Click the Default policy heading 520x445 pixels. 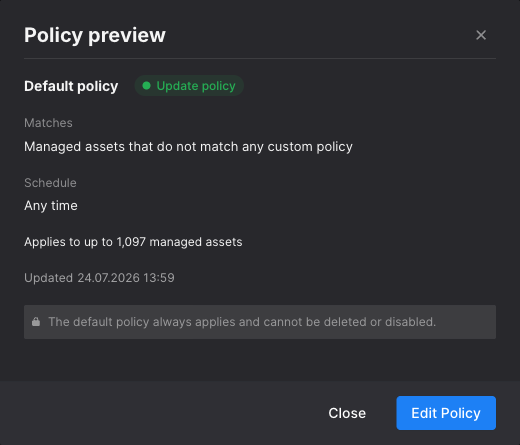point(71,86)
